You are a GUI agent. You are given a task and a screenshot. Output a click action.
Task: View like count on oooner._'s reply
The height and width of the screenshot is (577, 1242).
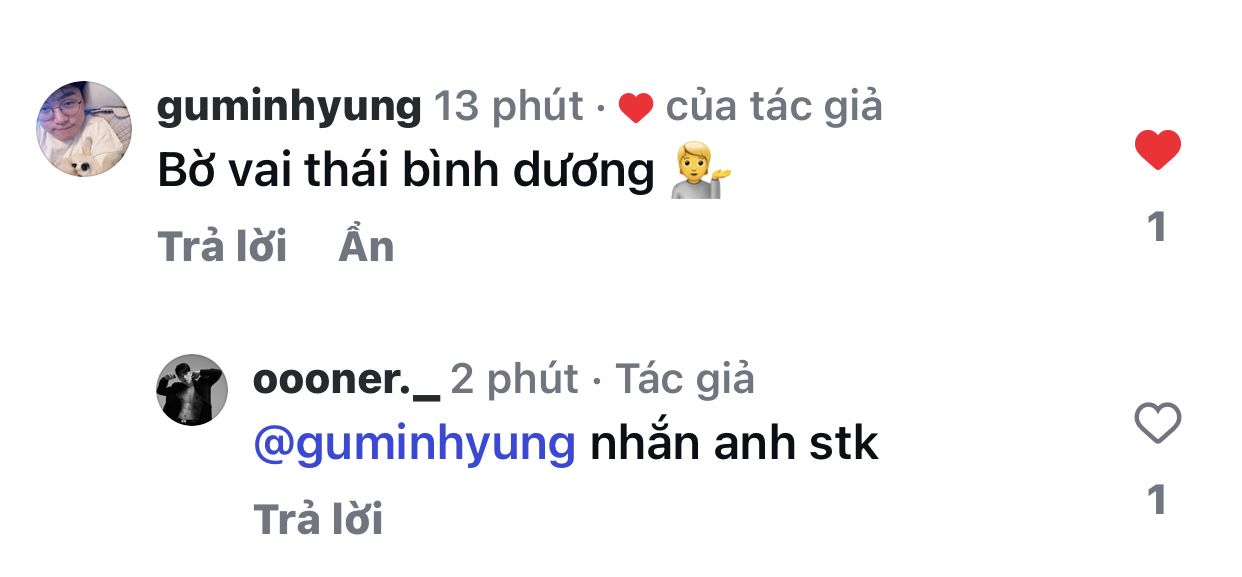click(x=1157, y=500)
